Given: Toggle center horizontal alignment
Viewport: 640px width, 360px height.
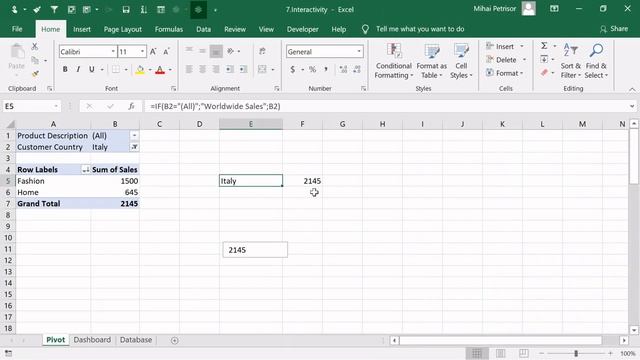Looking at the screenshot, I should tap(202, 69).
